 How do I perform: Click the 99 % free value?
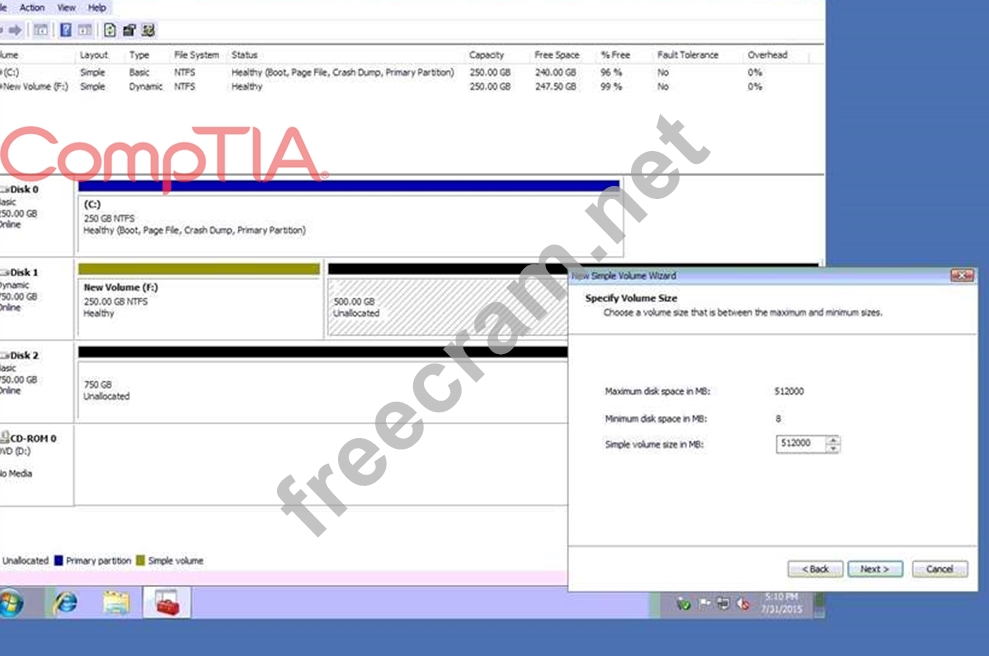click(x=611, y=86)
